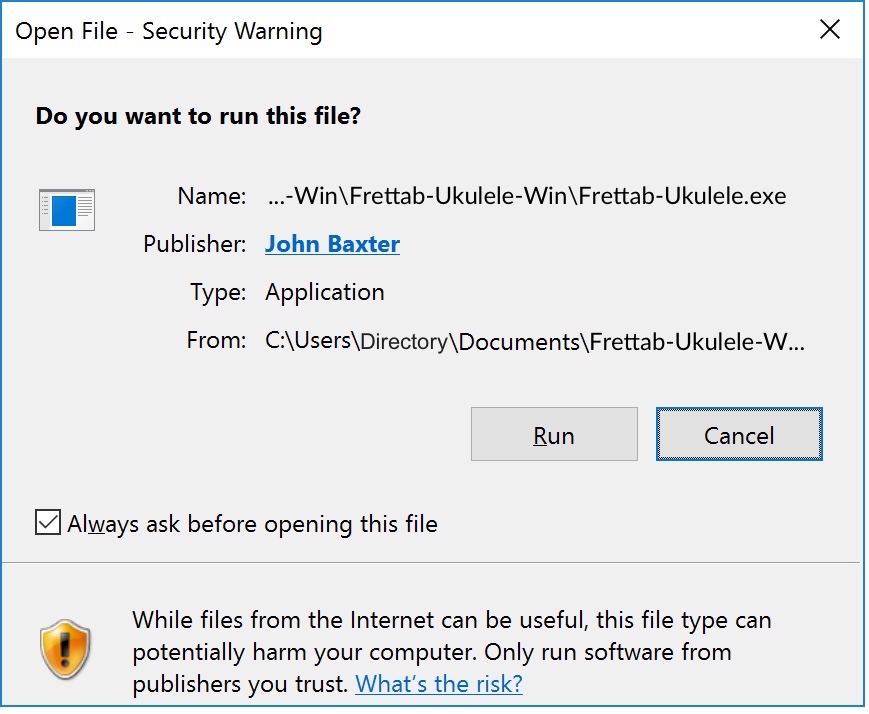Click the Application type value
Viewport: 869px width, 714px height.
[x=325, y=292]
